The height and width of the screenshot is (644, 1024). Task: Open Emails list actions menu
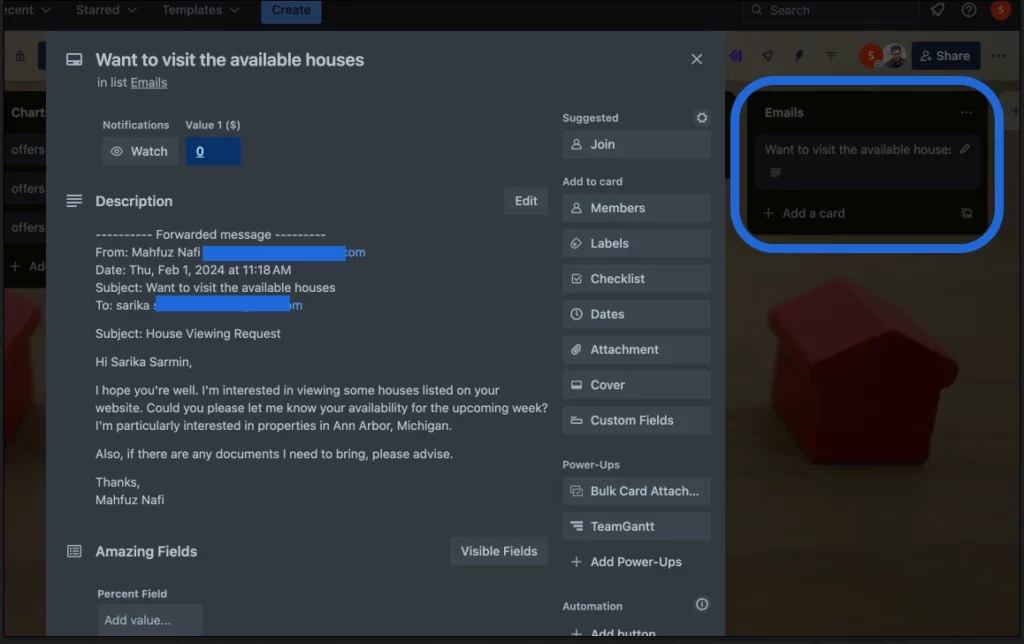tap(966, 112)
